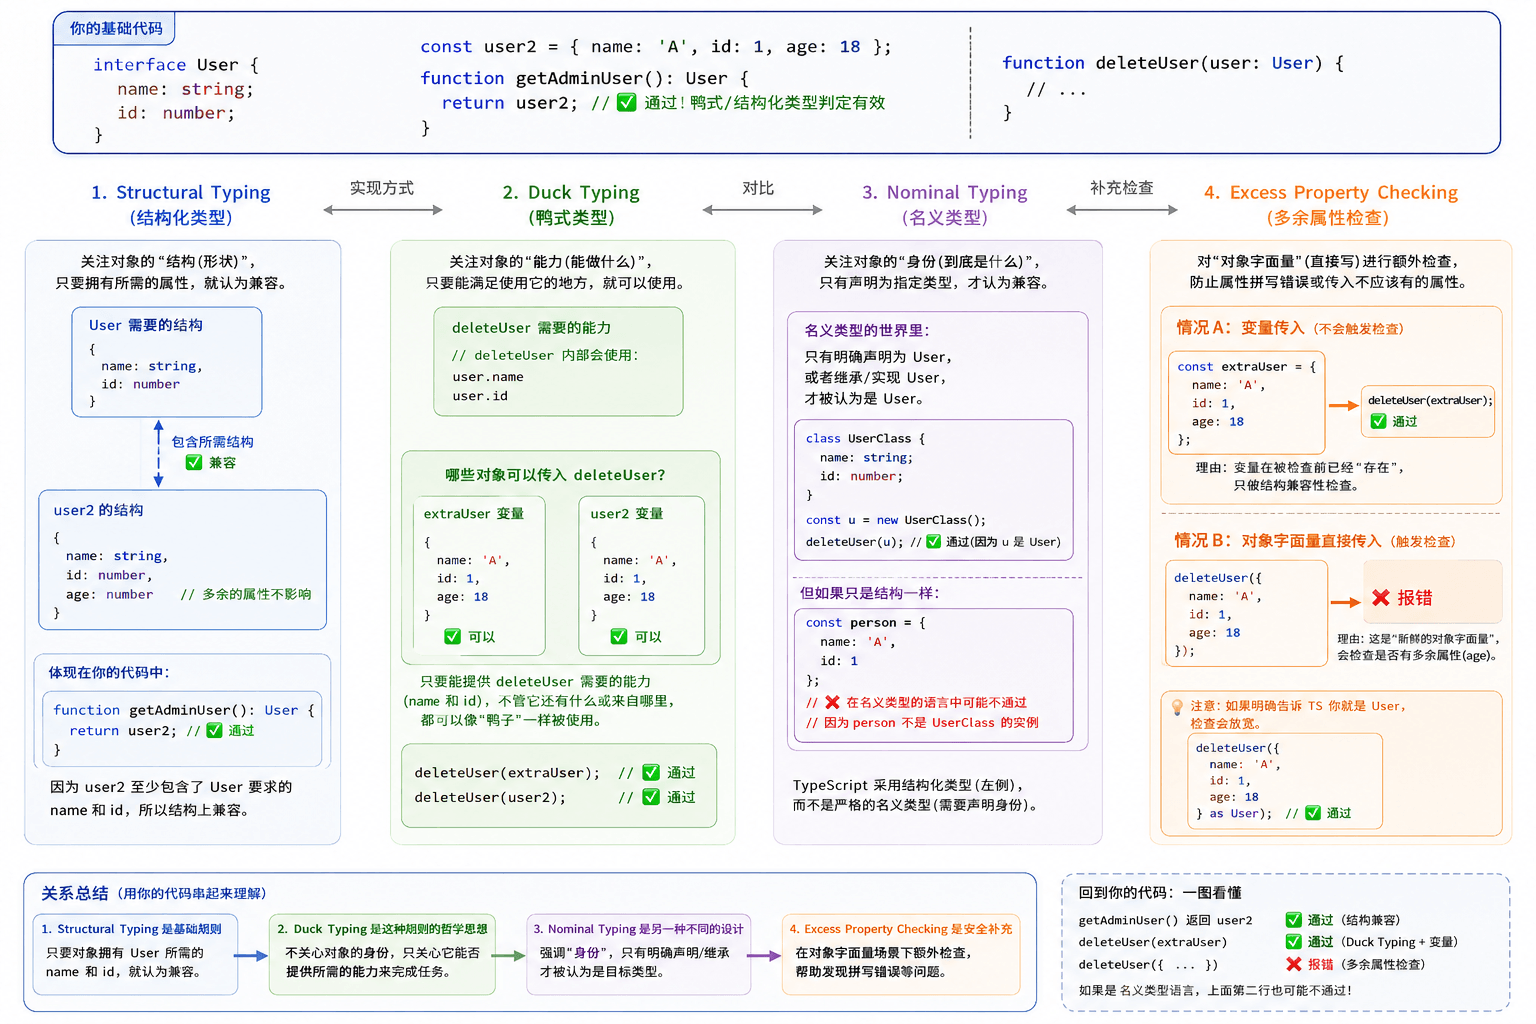Click the "user2 的结构" box title
The width and height of the screenshot is (1536, 1024).
98,510
